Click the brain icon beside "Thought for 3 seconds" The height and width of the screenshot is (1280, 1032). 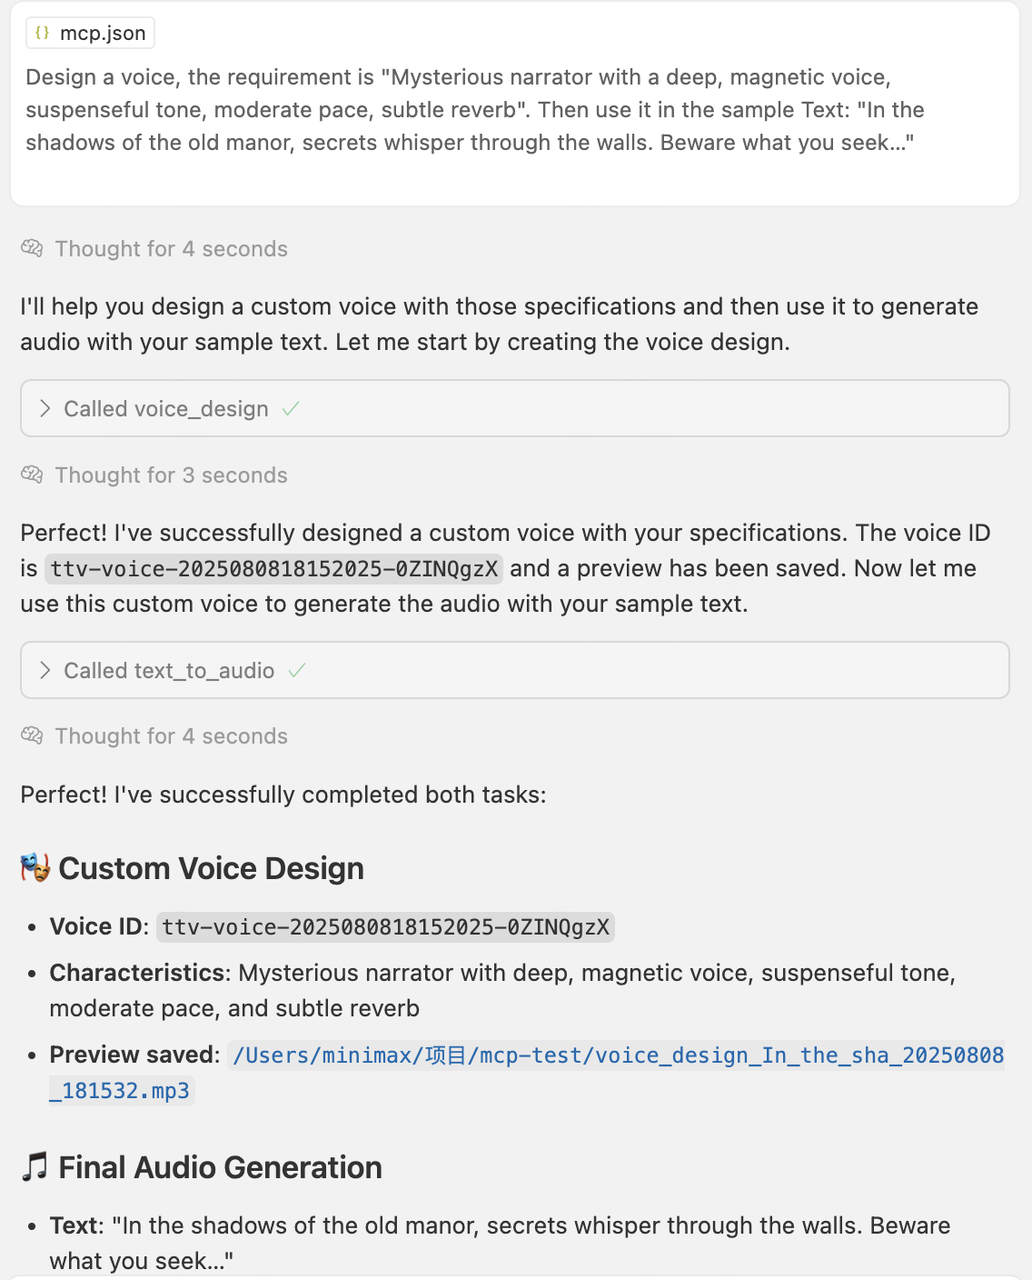[x=32, y=475]
